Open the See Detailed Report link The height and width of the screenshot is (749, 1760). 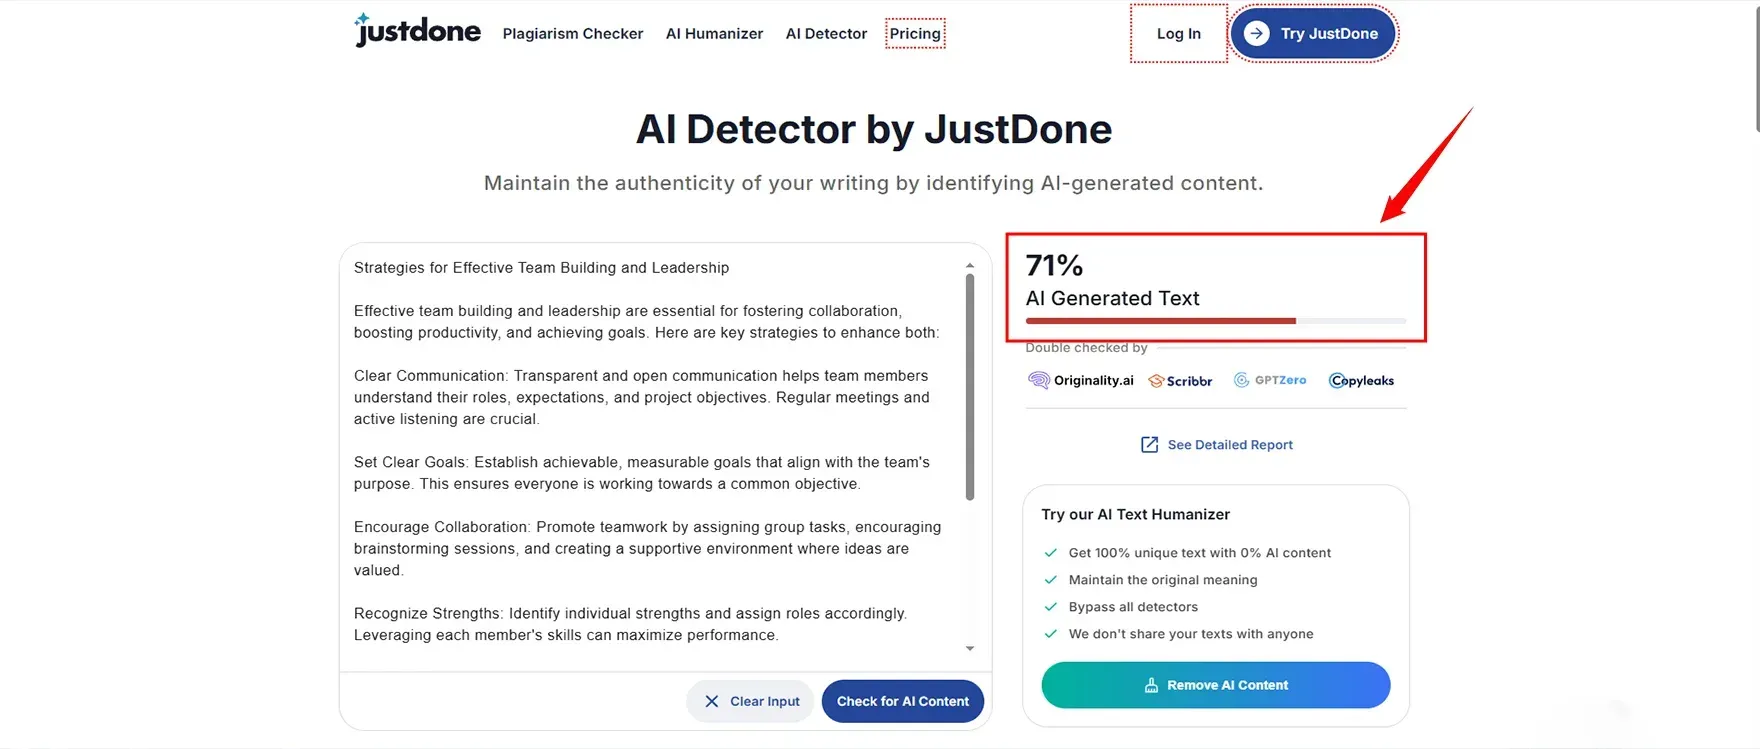point(1217,445)
